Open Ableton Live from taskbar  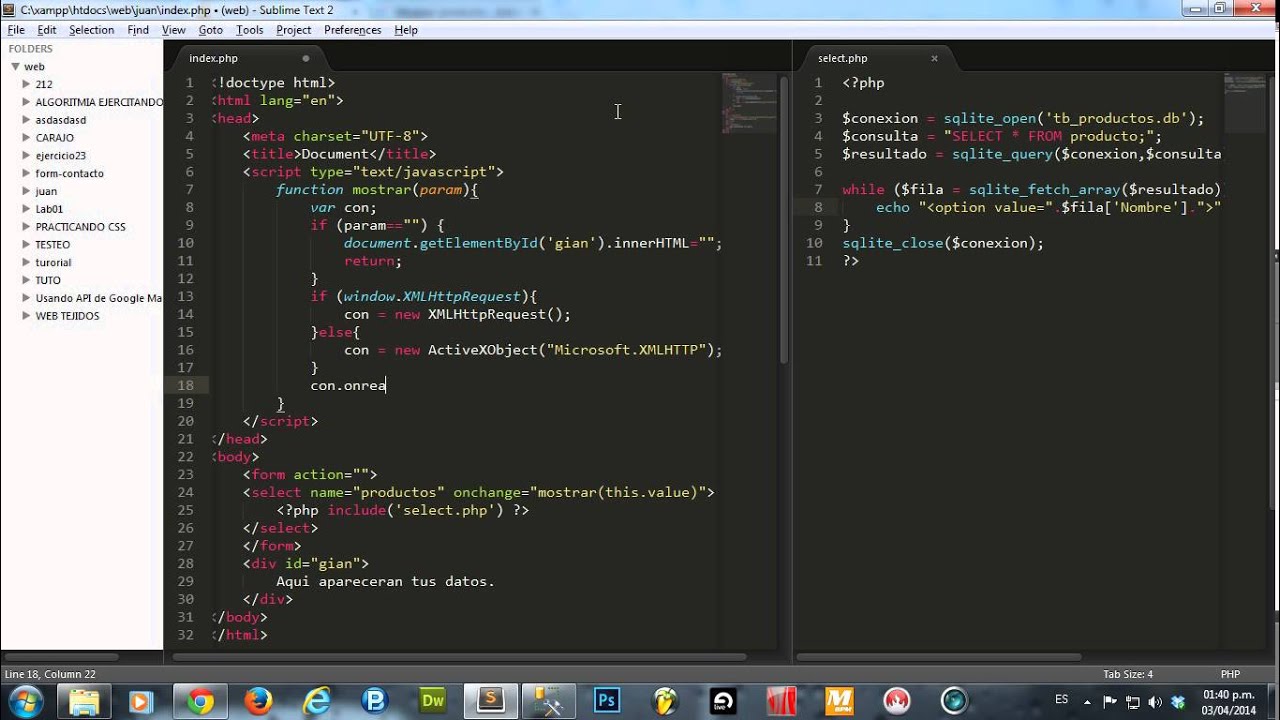[x=723, y=700]
